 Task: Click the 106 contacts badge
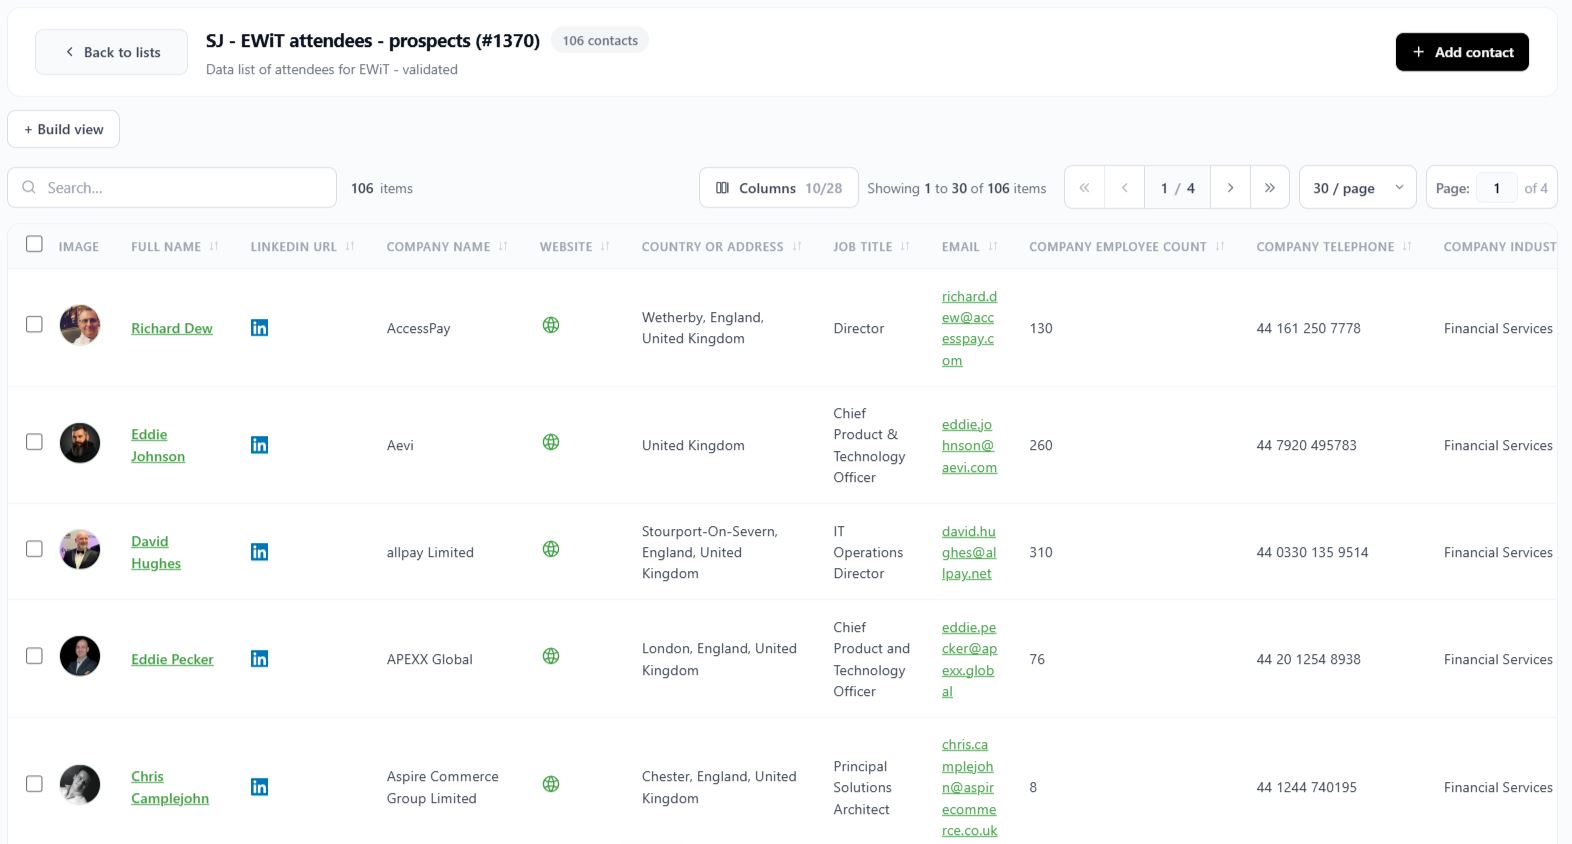(600, 40)
